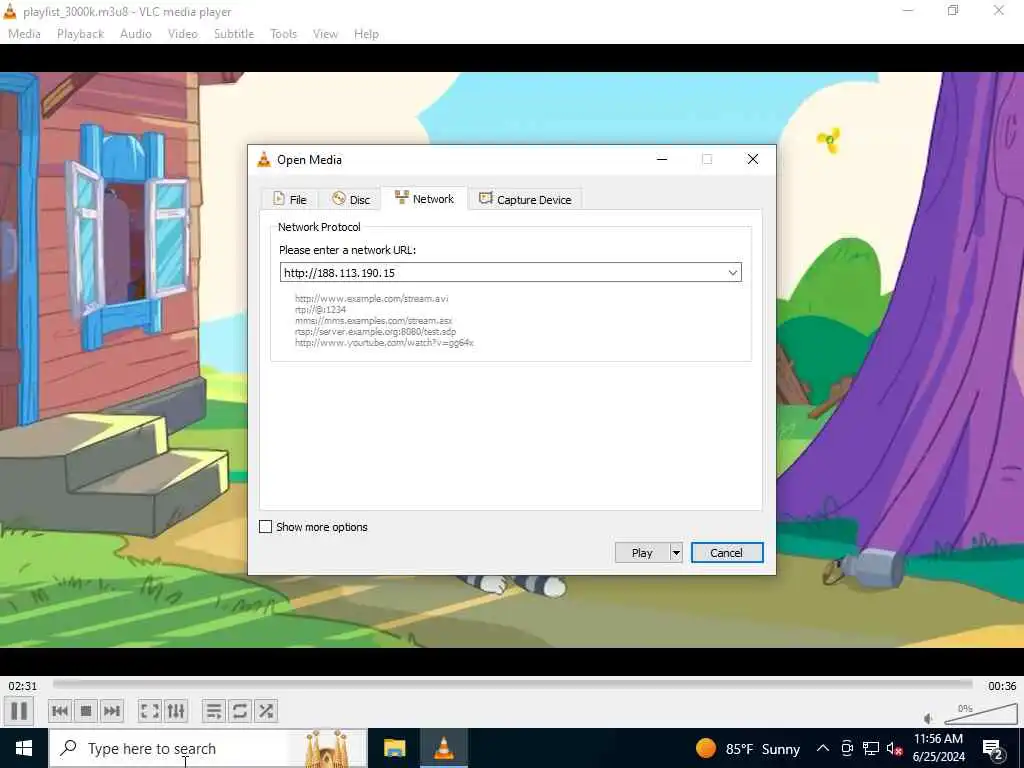This screenshot has width=1024, height=768.
Task: Click the muted volume tray icon
Action: pyautogui.click(x=894, y=748)
